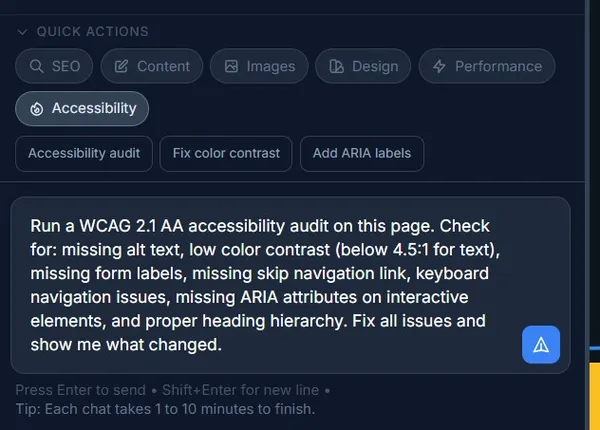Viewport: 600px width, 430px height.
Task: Place cursor after 'show me what changed.'
Action: 221,346
